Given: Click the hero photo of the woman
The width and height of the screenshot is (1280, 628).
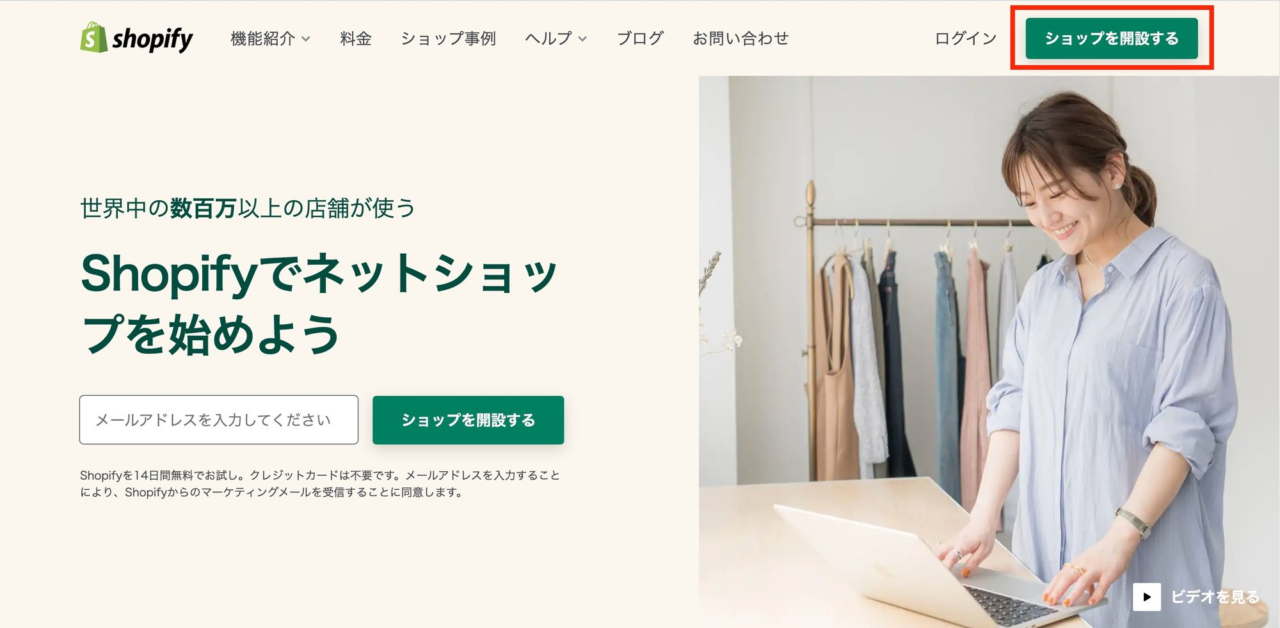Looking at the screenshot, I should [x=989, y=352].
